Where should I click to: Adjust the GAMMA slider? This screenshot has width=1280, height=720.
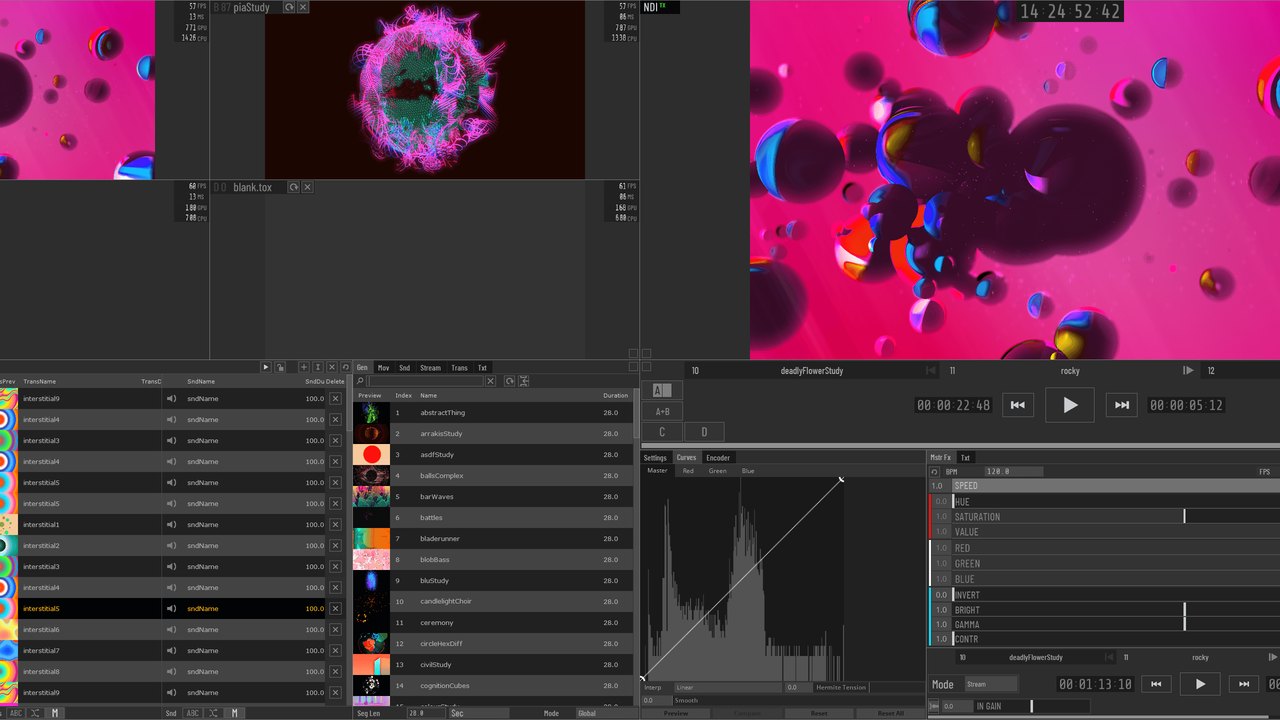pyautogui.click(x=1116, y=624)
